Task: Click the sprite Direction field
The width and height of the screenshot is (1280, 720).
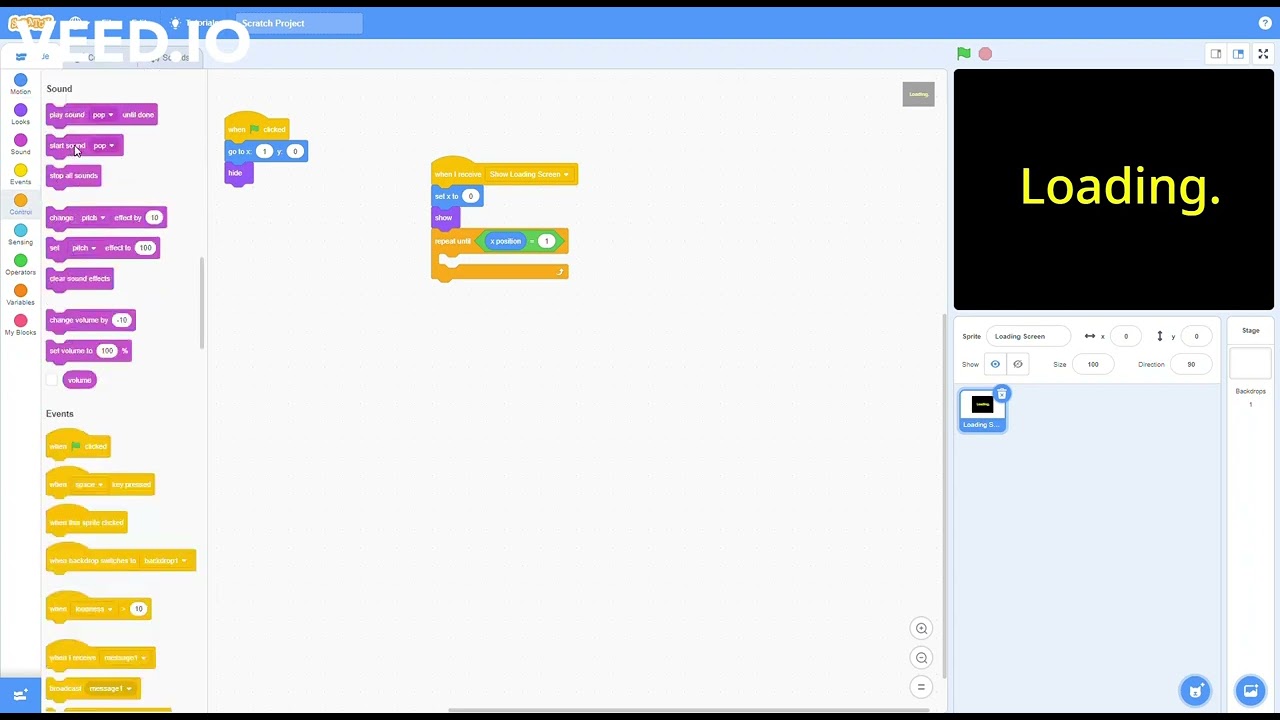Action: 1191,364
